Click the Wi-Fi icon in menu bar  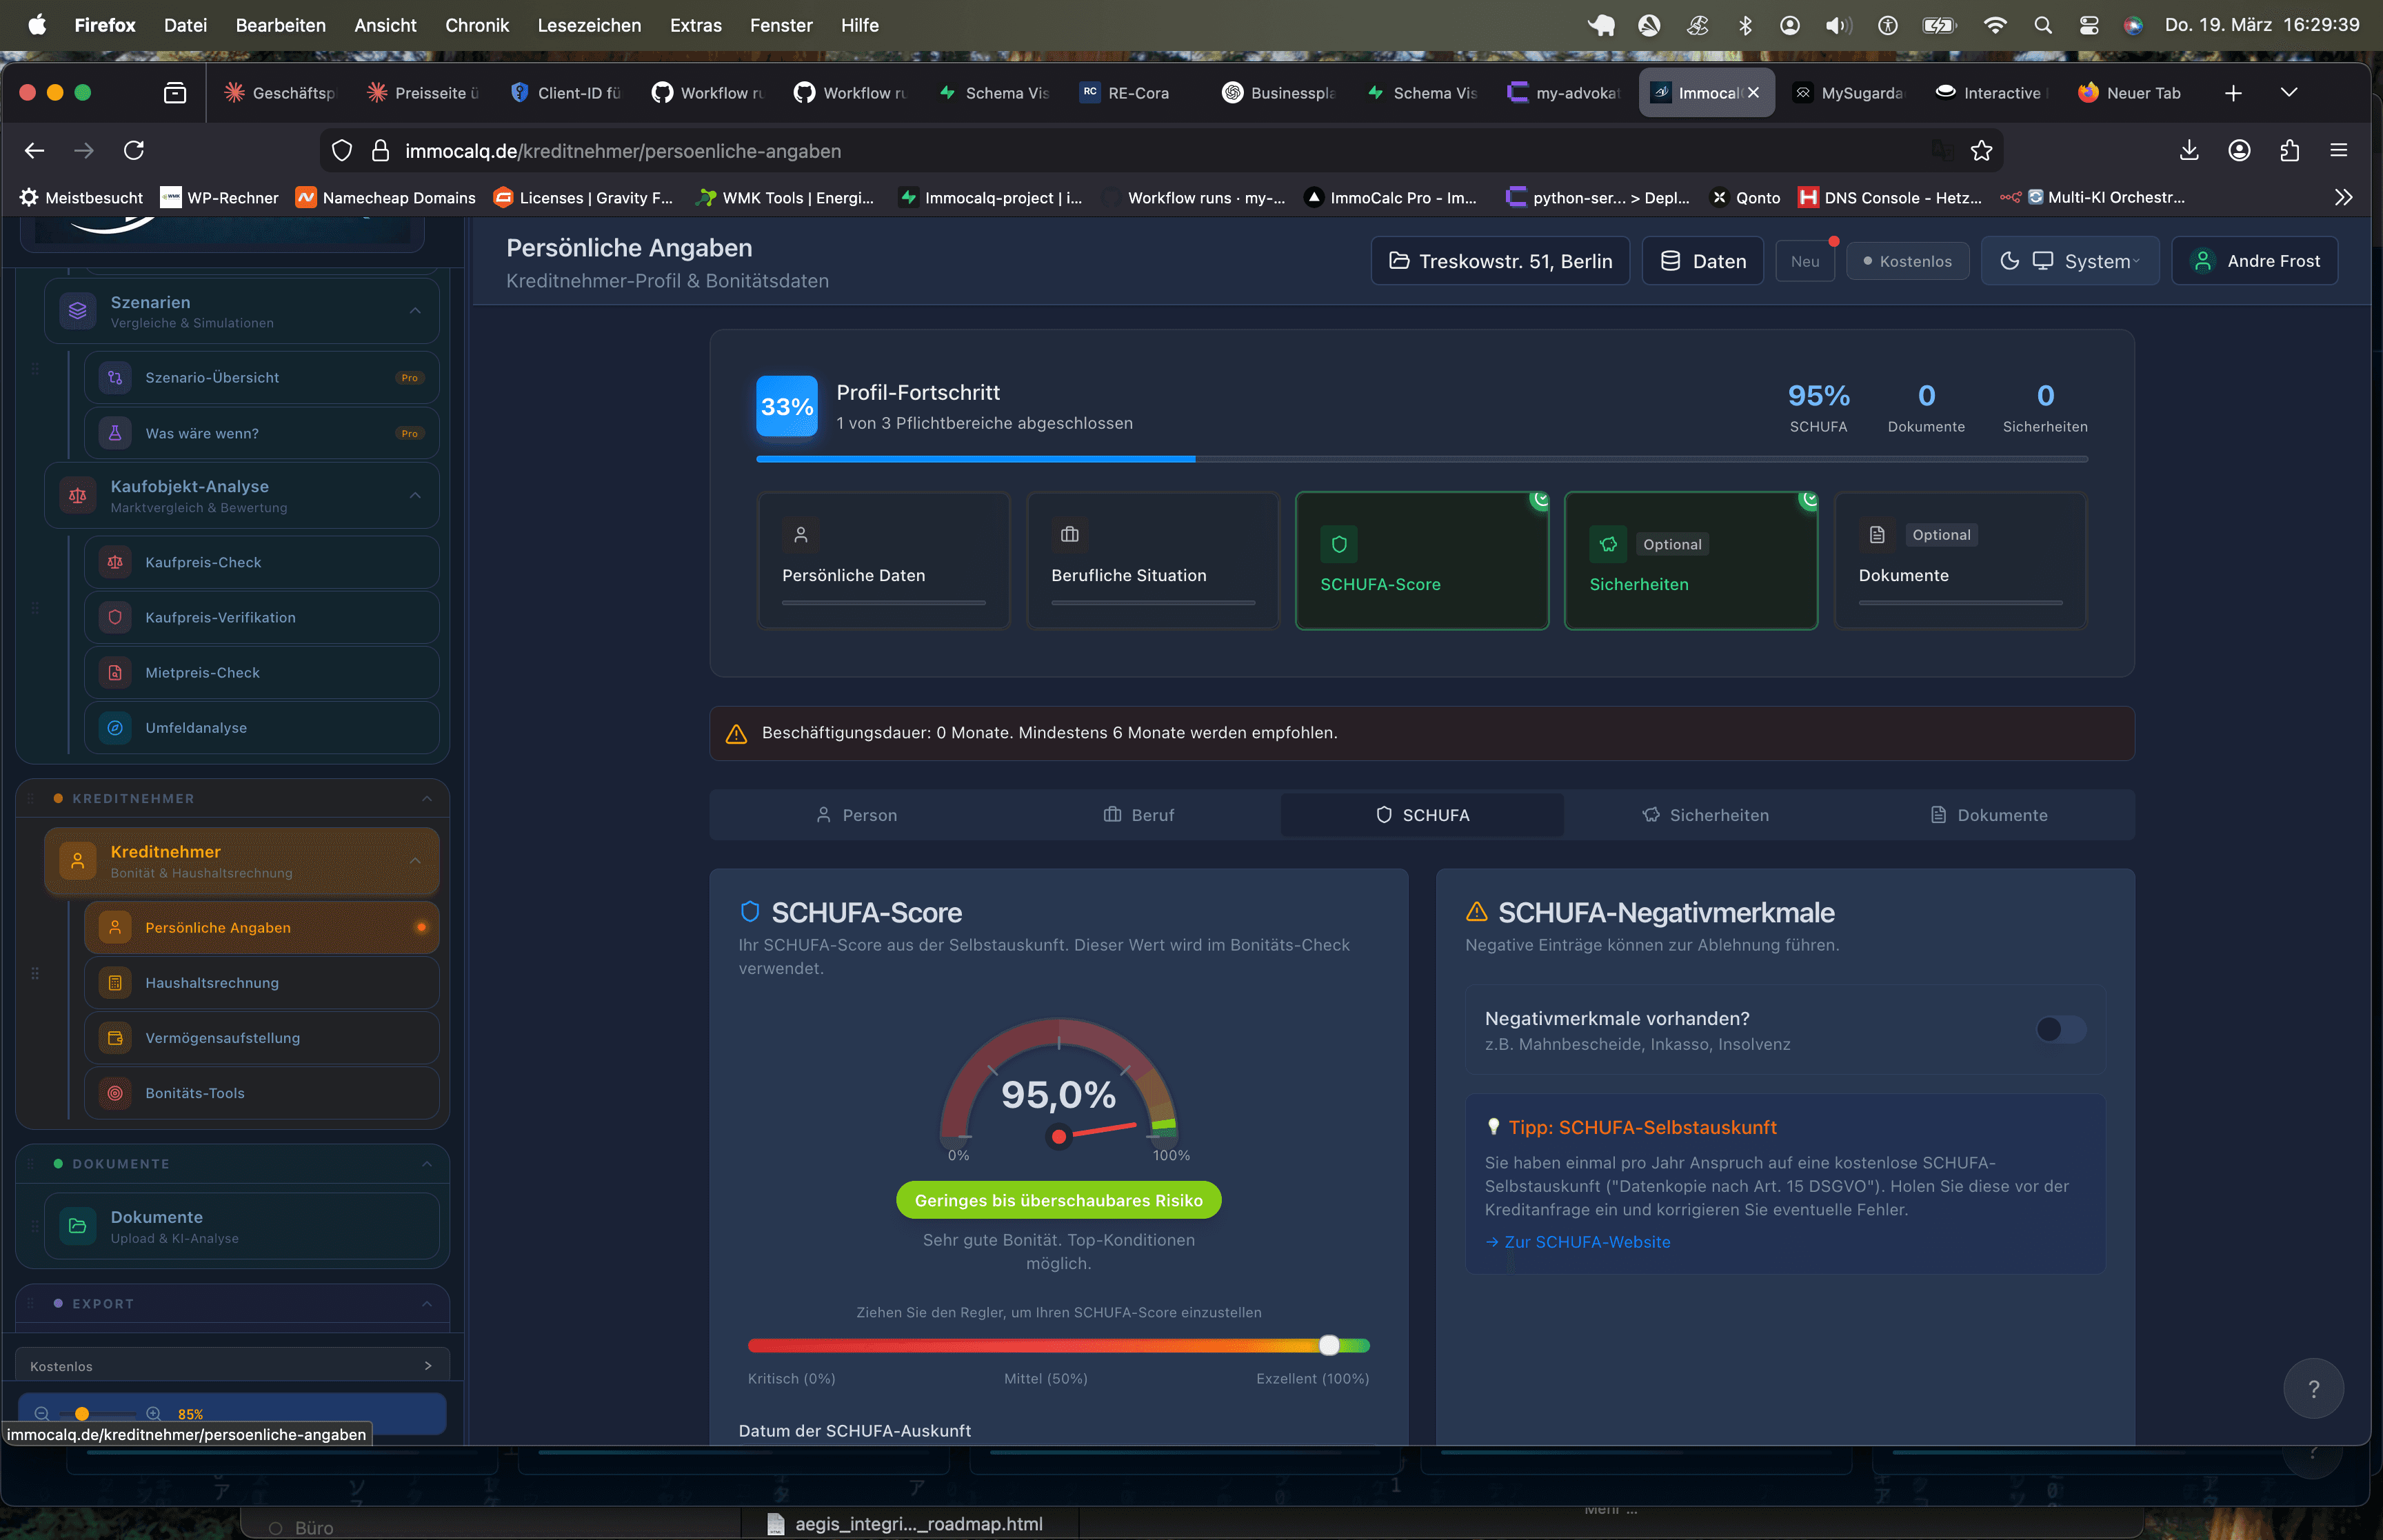(1995, 25)
